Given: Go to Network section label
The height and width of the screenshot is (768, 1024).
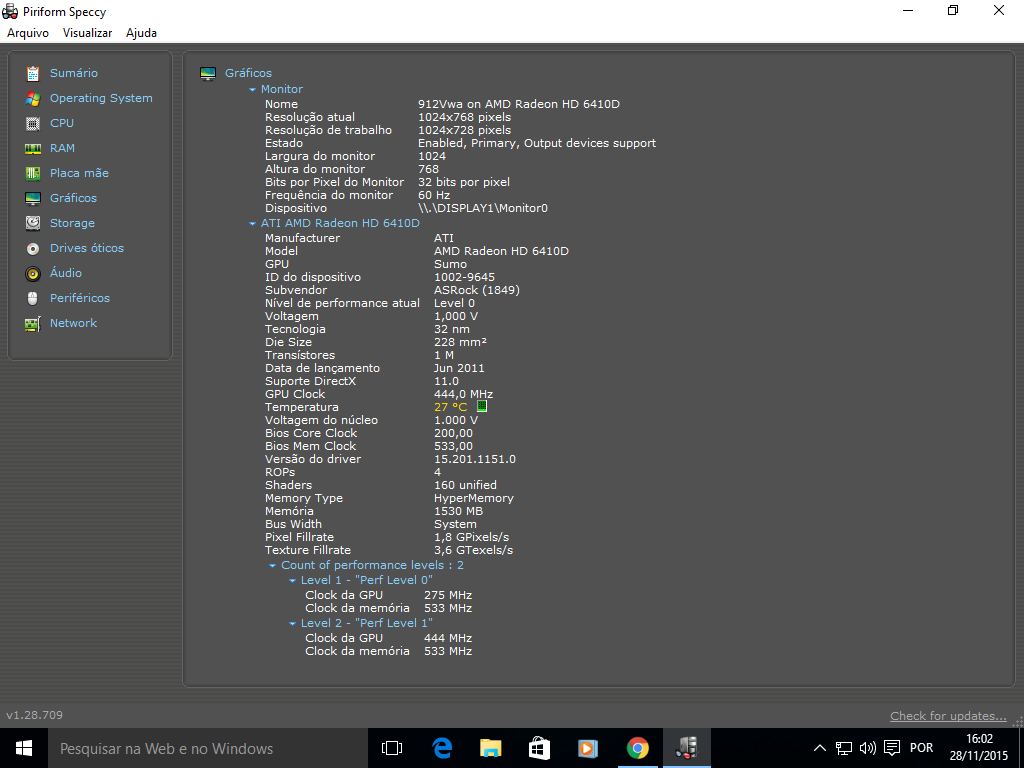Looking at the screenshot, I should pyautogui.click(x=73, y=323).
